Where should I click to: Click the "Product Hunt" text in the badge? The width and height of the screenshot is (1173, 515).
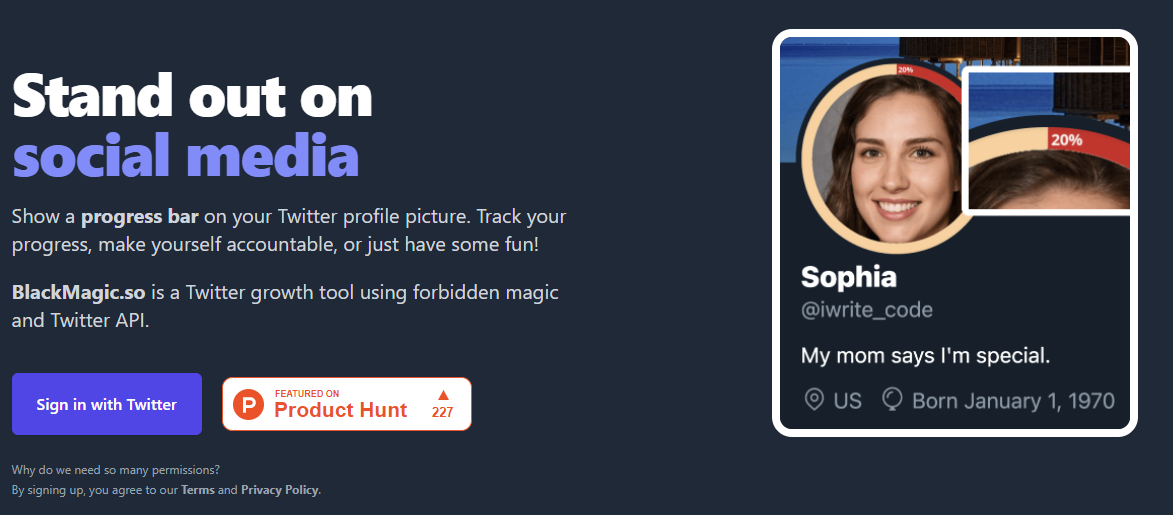pos(341,410)
